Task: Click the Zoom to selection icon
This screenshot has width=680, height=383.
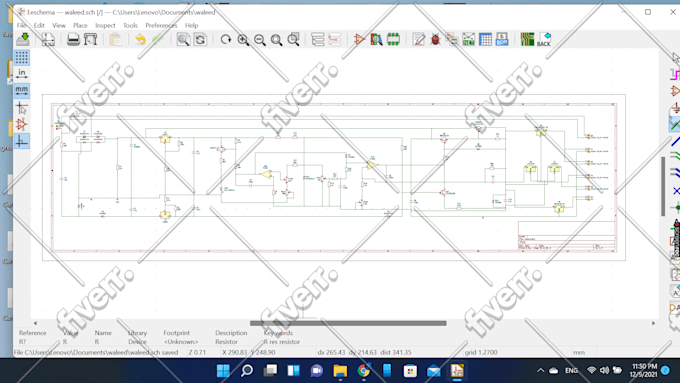Action: coord(294,39)
